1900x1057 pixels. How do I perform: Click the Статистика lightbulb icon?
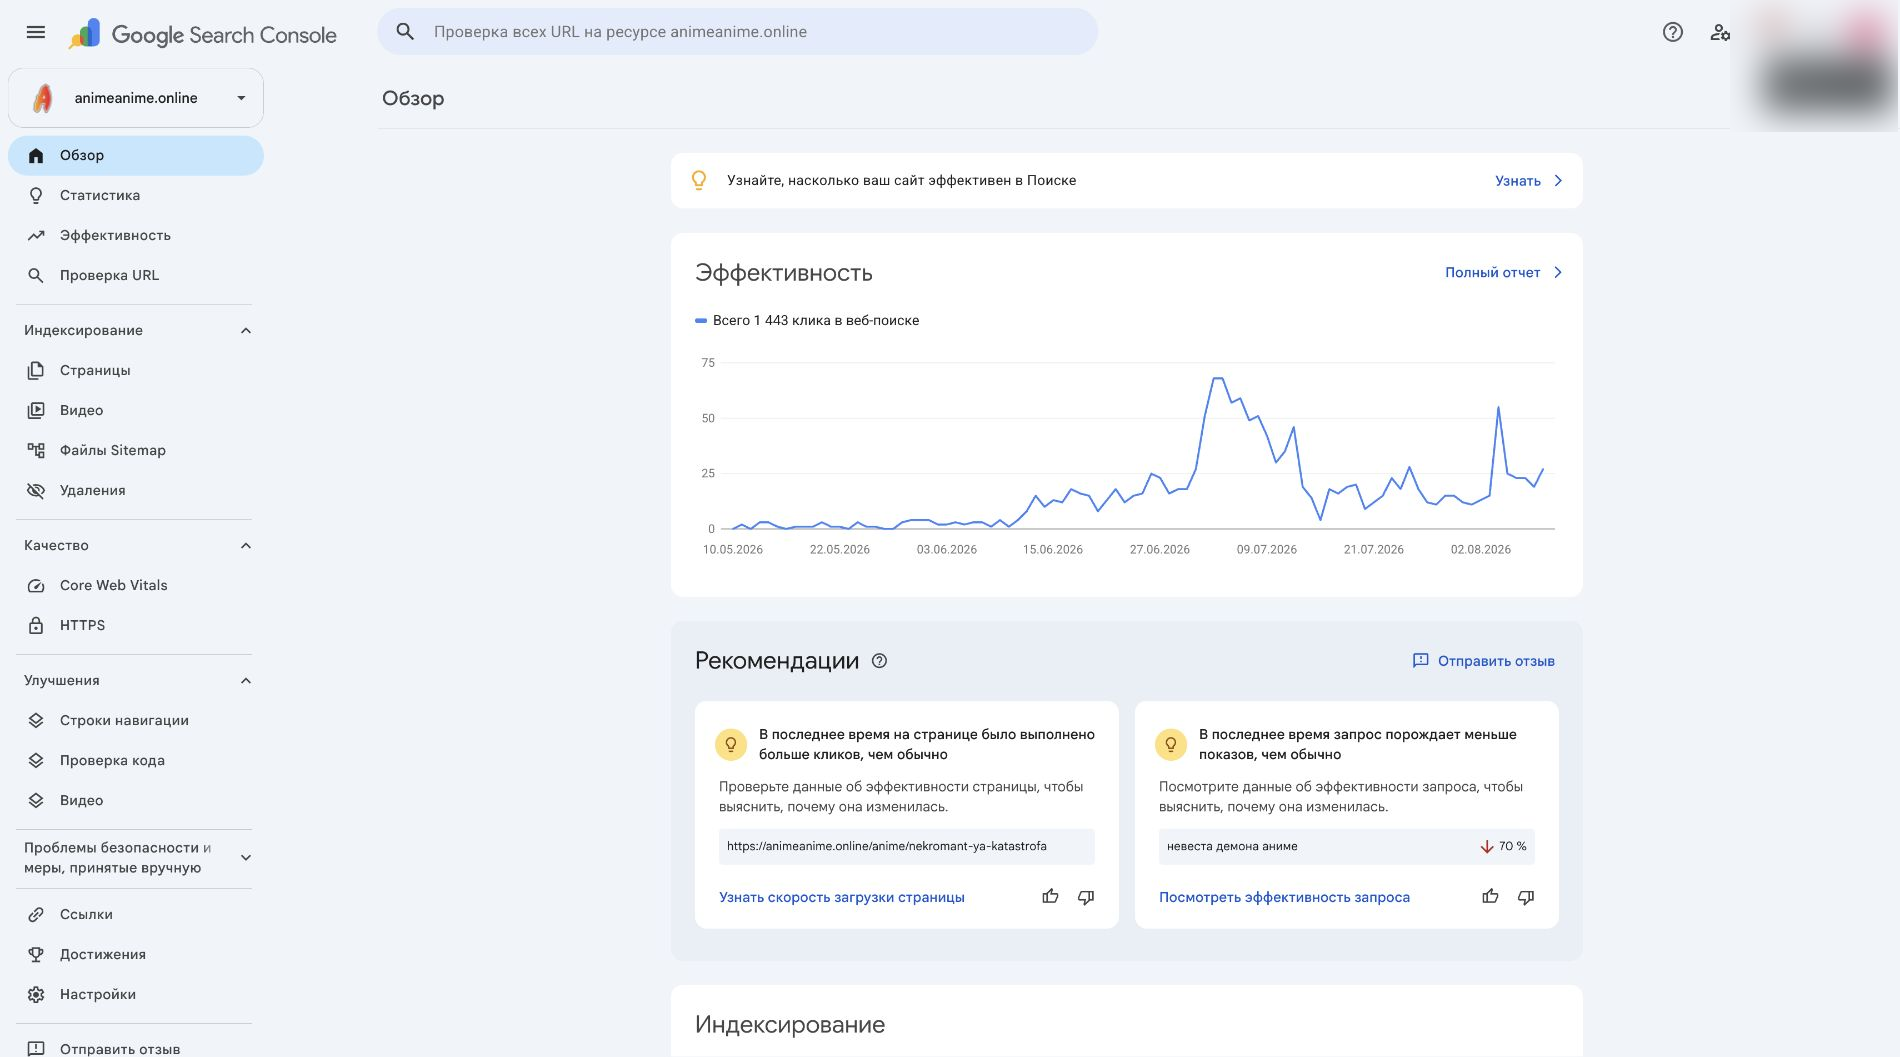pyautogui.click(x=36, y=195)
